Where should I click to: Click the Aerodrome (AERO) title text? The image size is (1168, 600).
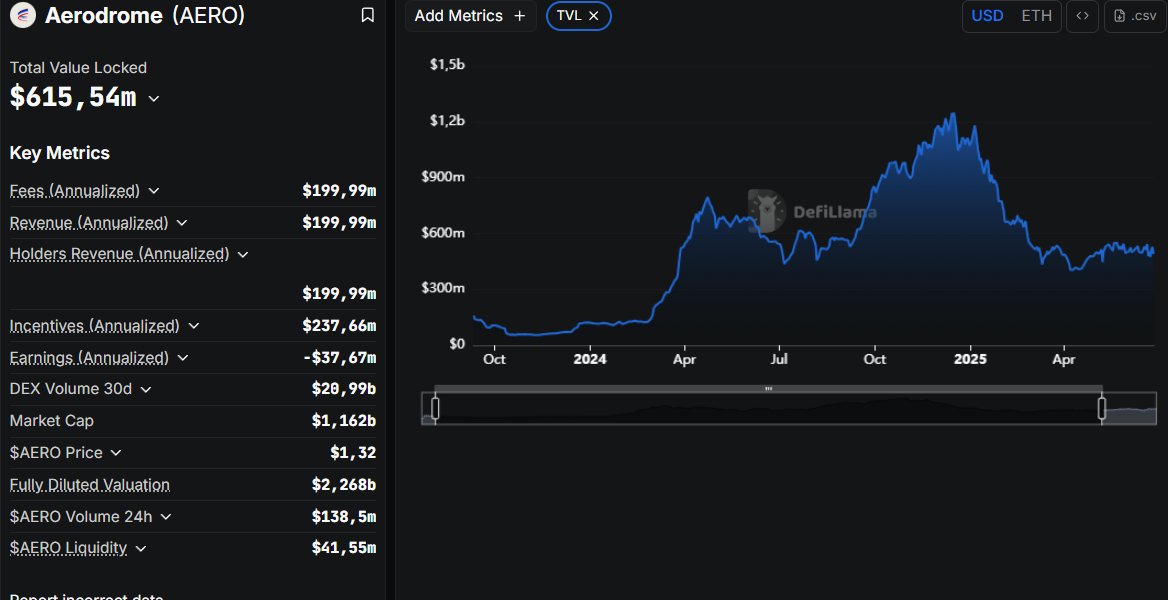pos(145,15)
